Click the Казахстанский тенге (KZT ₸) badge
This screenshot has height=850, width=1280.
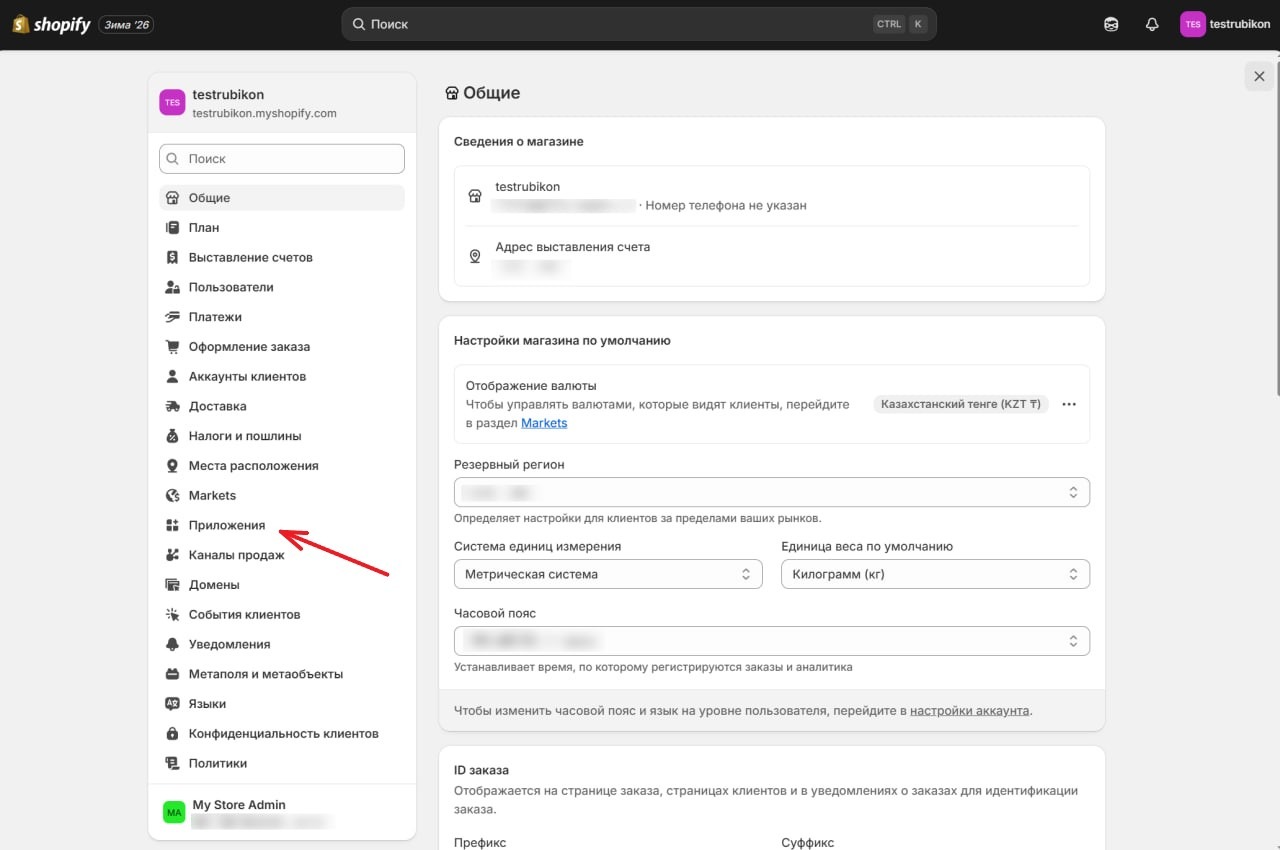[961, 405]
